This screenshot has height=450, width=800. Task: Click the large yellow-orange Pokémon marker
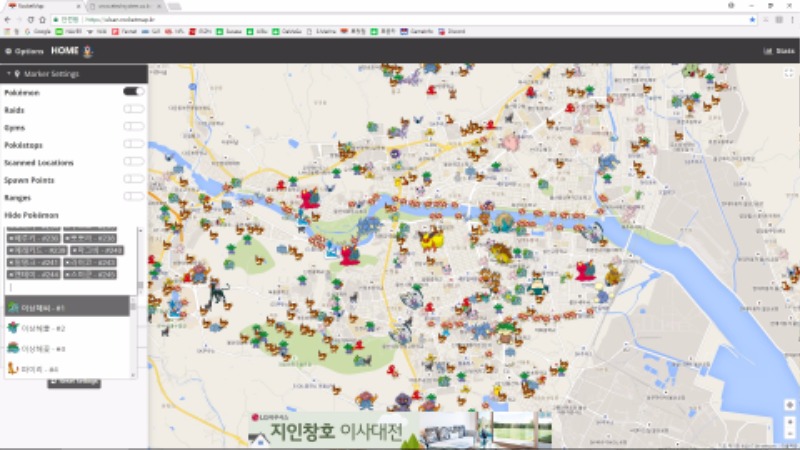[x=431, y=239]
